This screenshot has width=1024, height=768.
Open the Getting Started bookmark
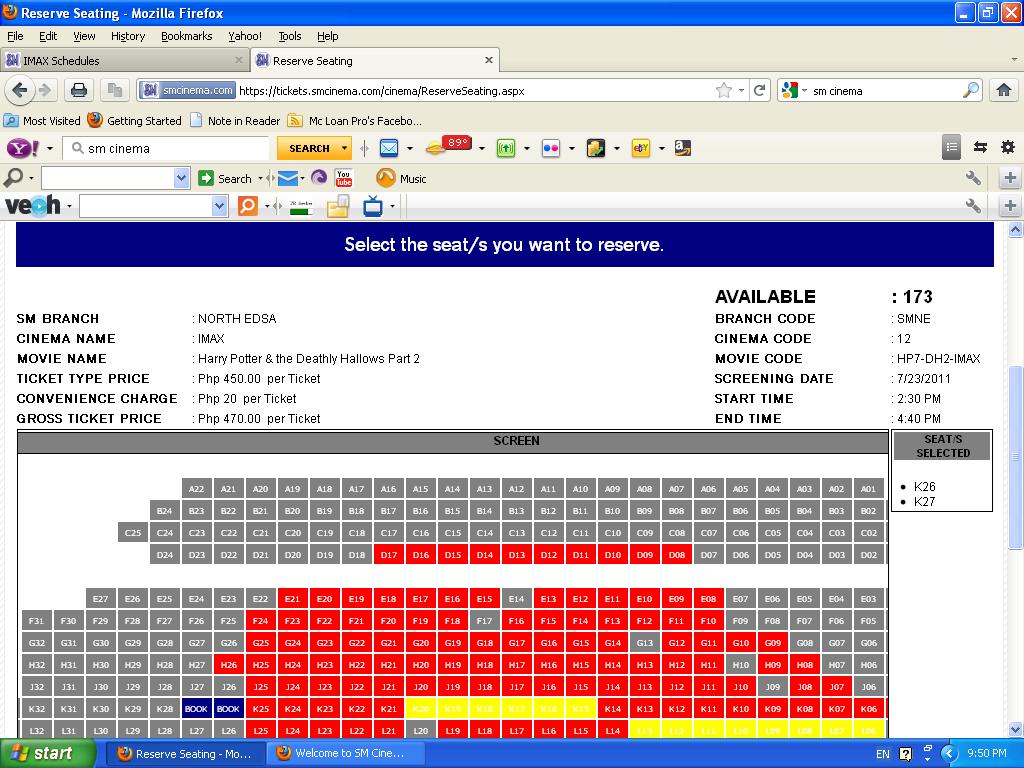tap(135, 121)
